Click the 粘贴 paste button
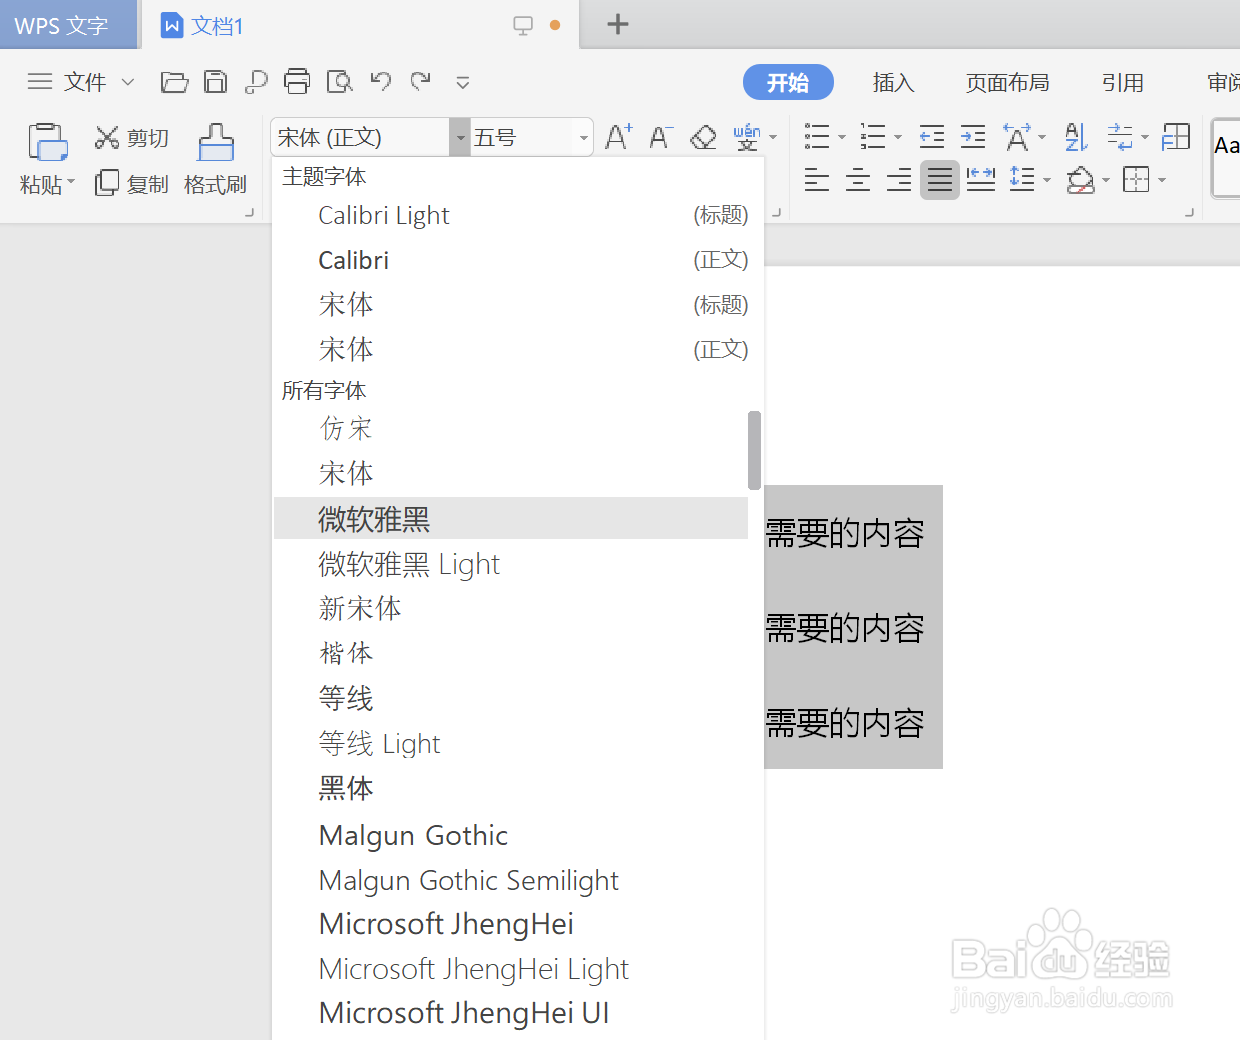1240x1040 pixels. (x=46, y=160)
